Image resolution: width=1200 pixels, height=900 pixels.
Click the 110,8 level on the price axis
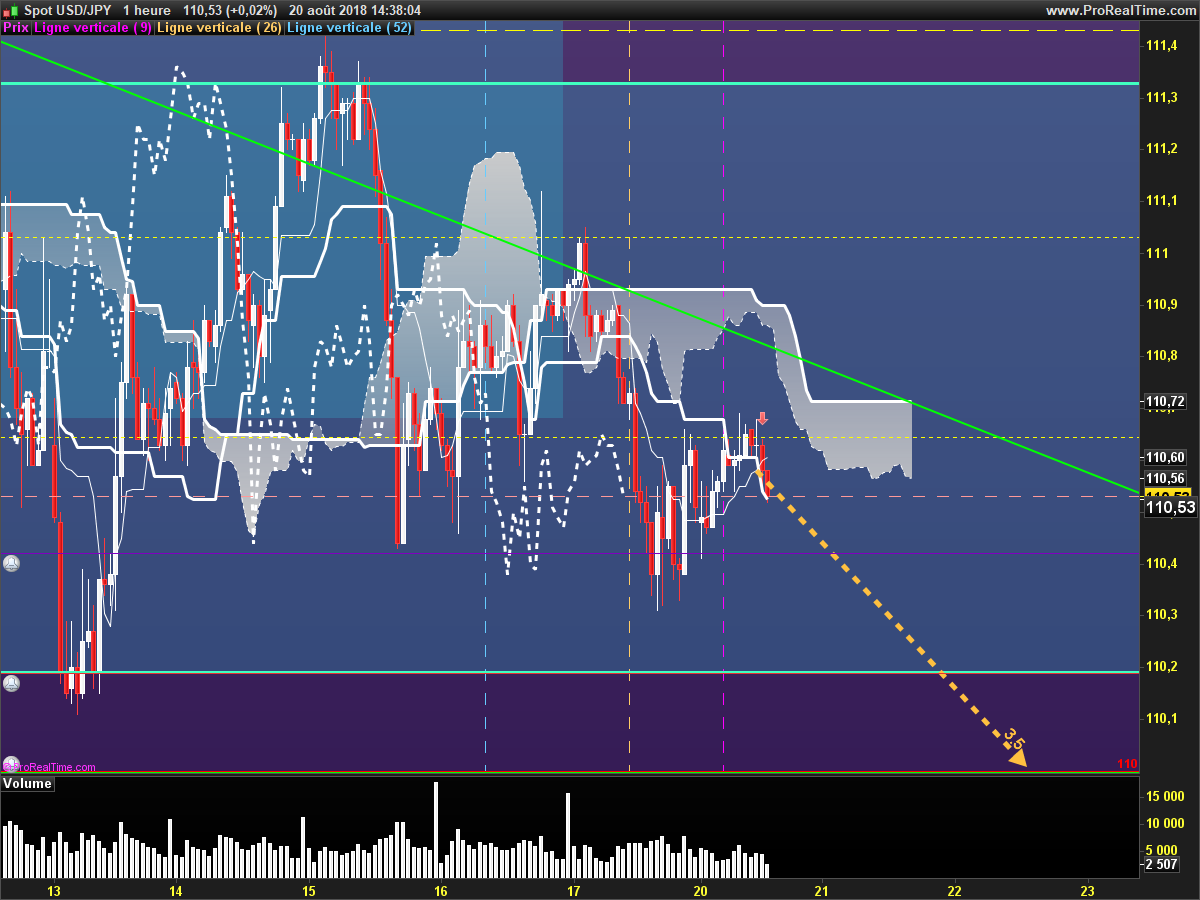click(1161, 356)
